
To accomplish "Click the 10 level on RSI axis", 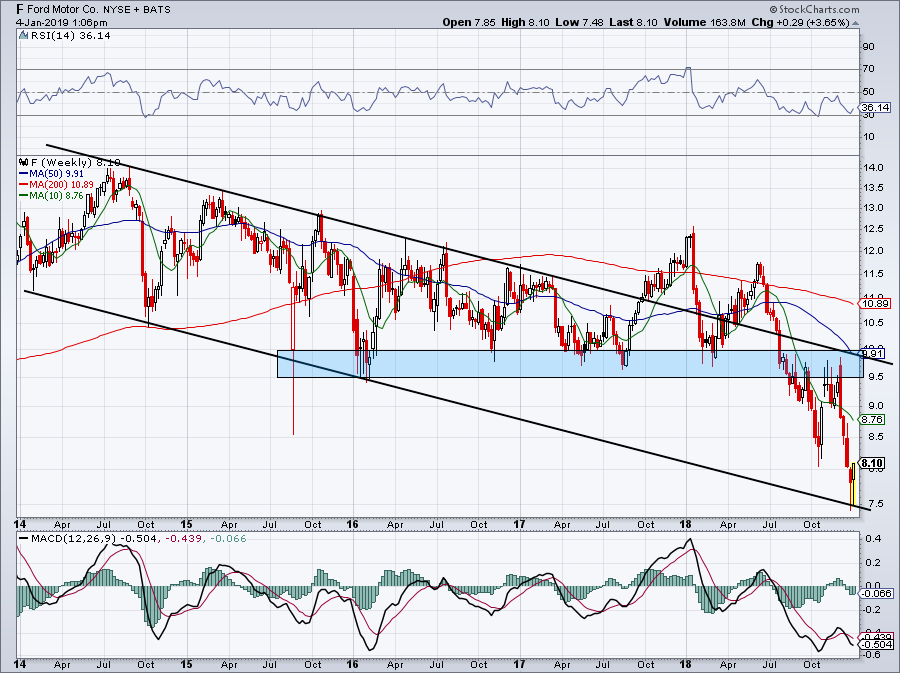I will 868,137.
